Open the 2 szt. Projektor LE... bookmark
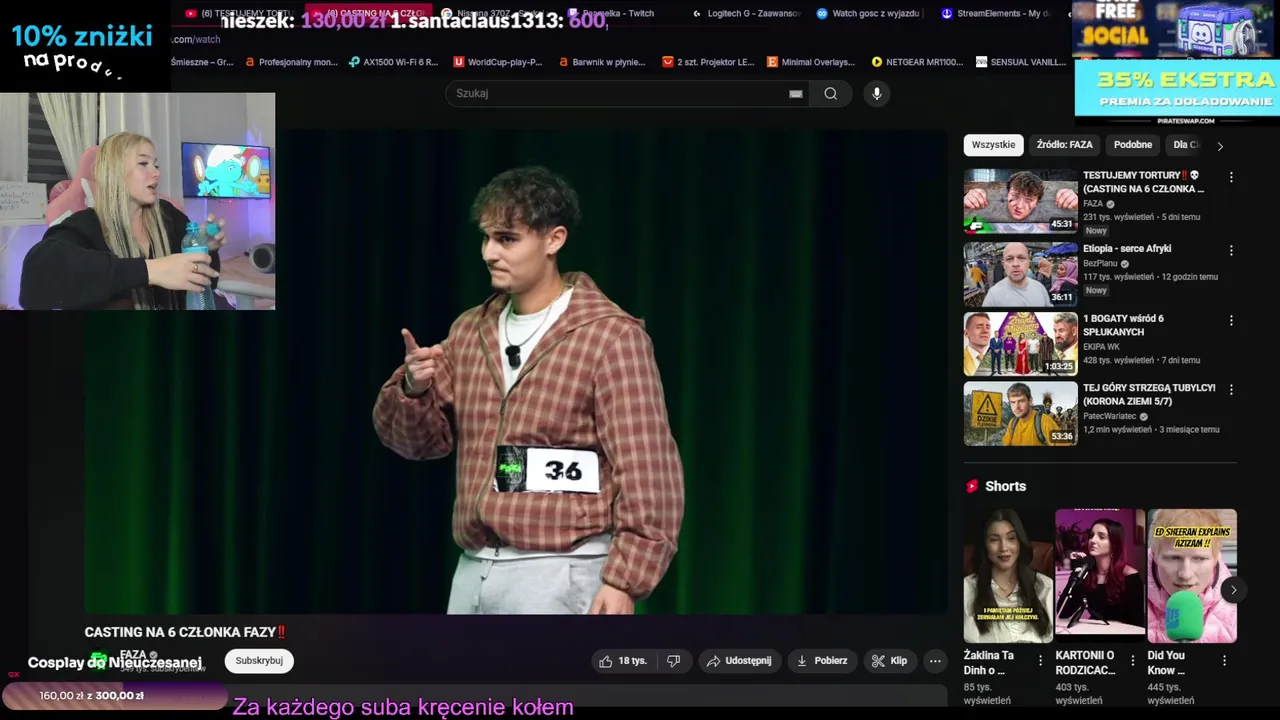Image resolution: width=1280 pixels, height=720 pixels. tap(708, 62)
